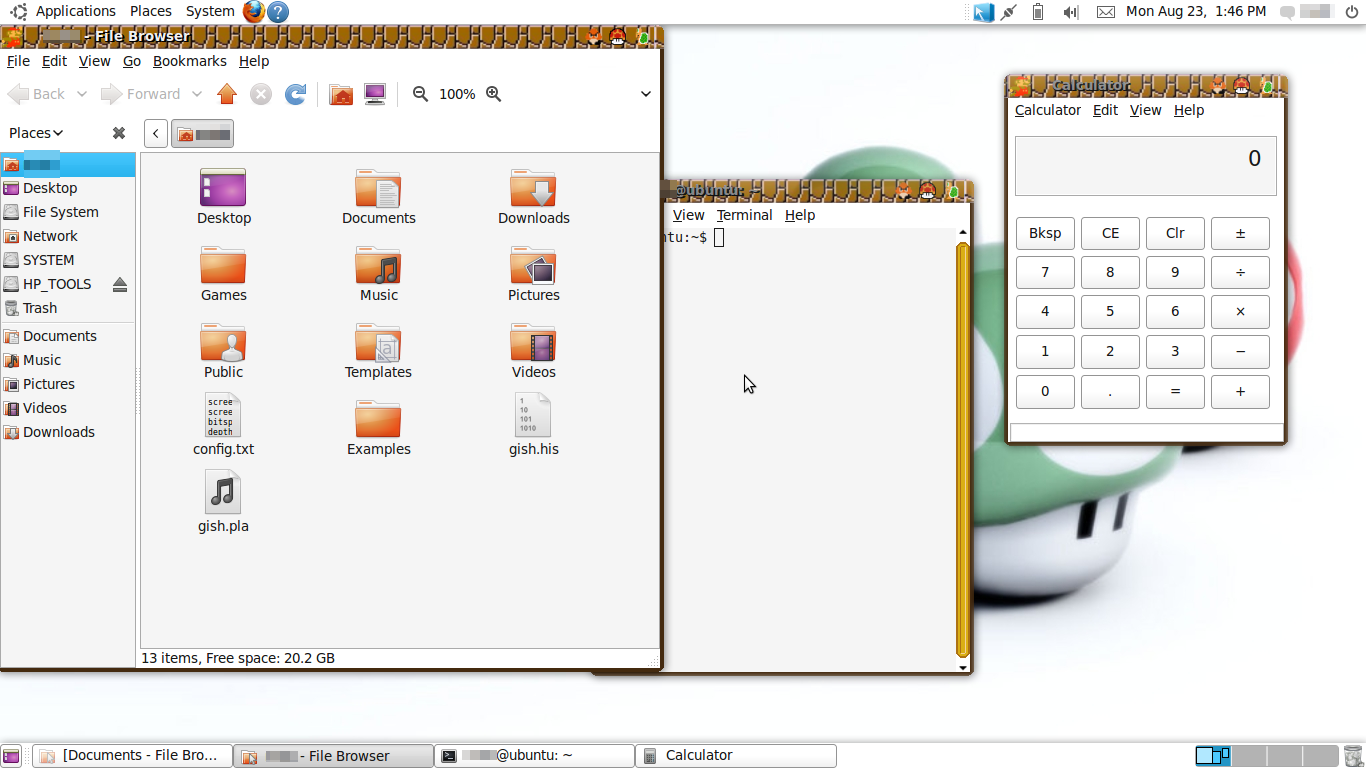
Task: Open the Terminal menu in terminal window
Action: pos(744,215)
